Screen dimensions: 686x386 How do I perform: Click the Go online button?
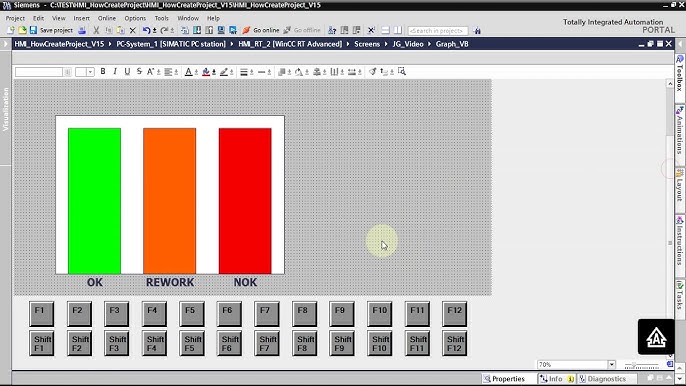pos(261,30)
